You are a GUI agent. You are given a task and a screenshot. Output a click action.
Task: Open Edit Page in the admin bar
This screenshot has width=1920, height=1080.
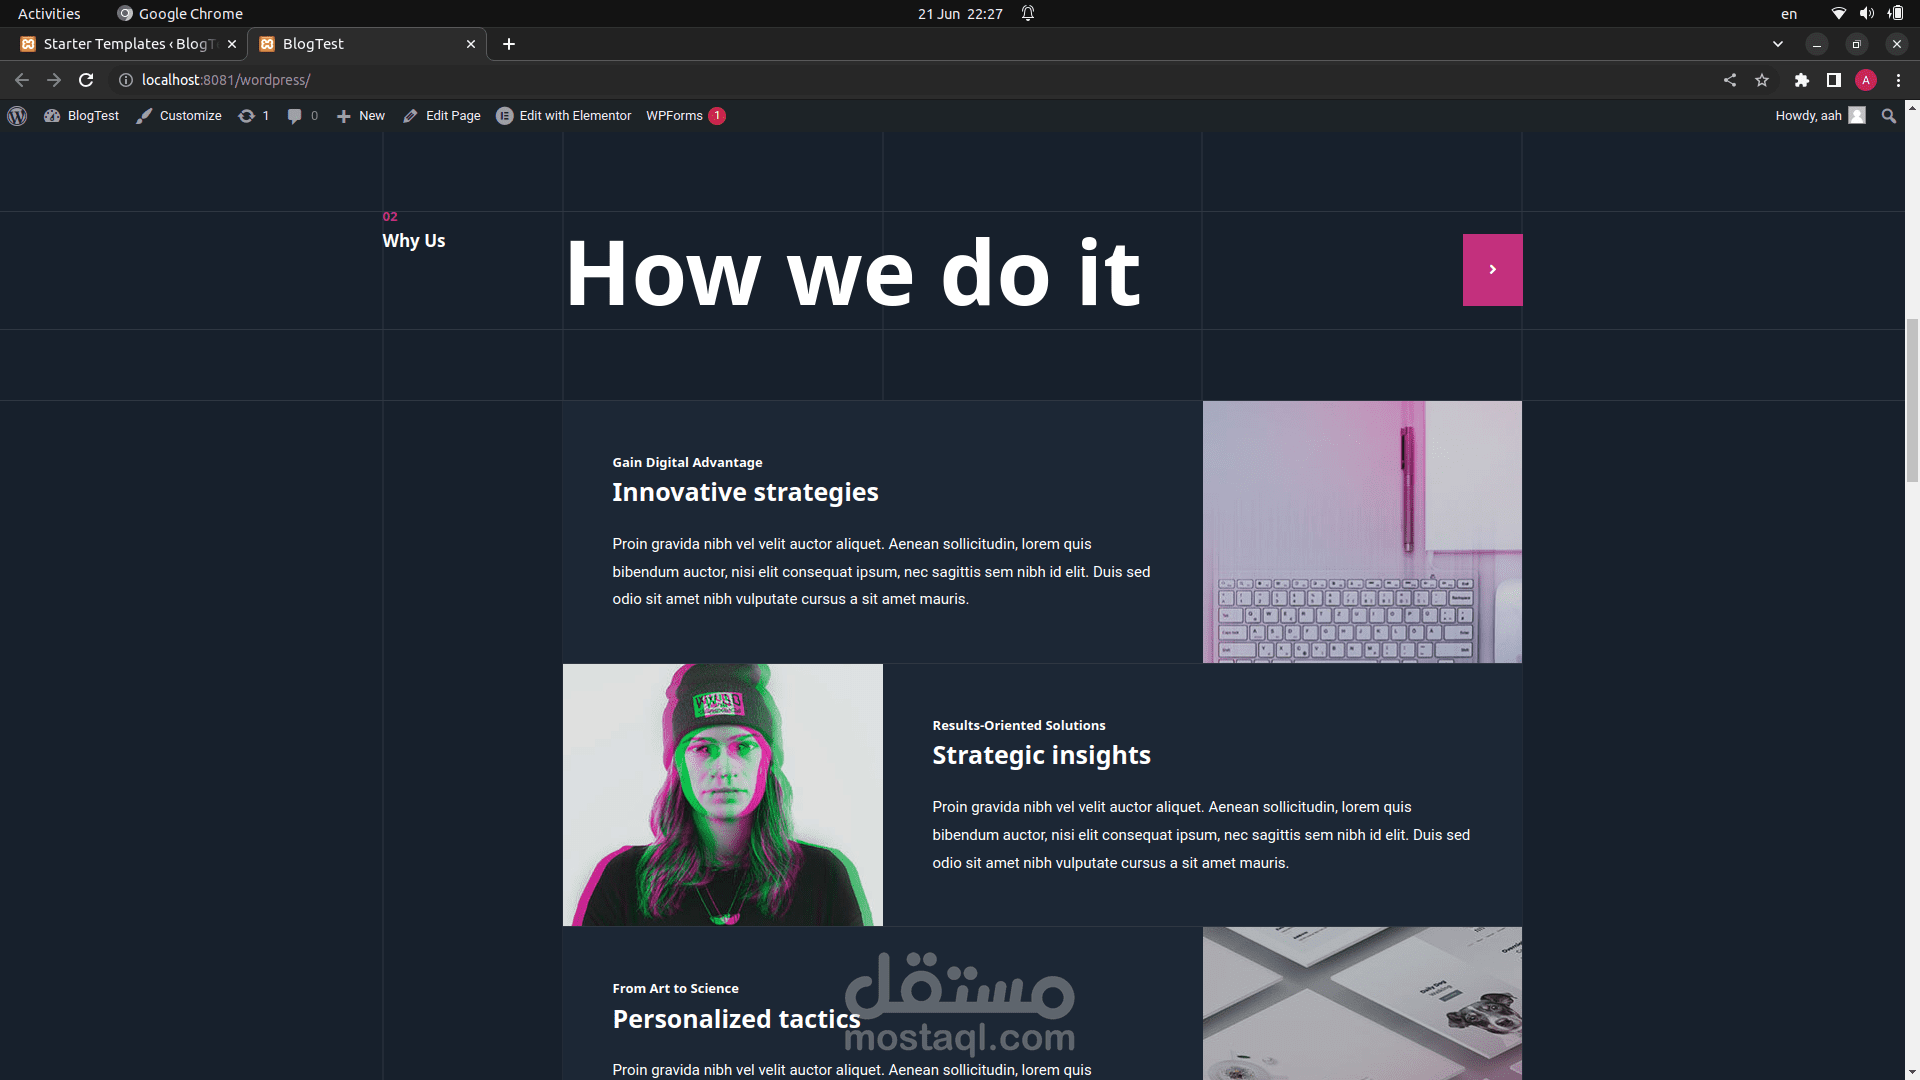[441, 115]
